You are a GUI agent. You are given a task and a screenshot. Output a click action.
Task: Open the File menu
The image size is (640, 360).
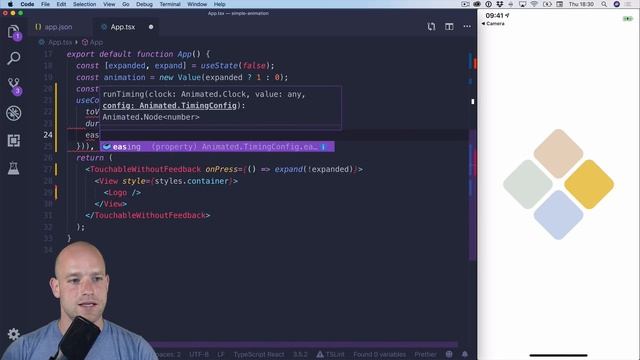[45, 4]
